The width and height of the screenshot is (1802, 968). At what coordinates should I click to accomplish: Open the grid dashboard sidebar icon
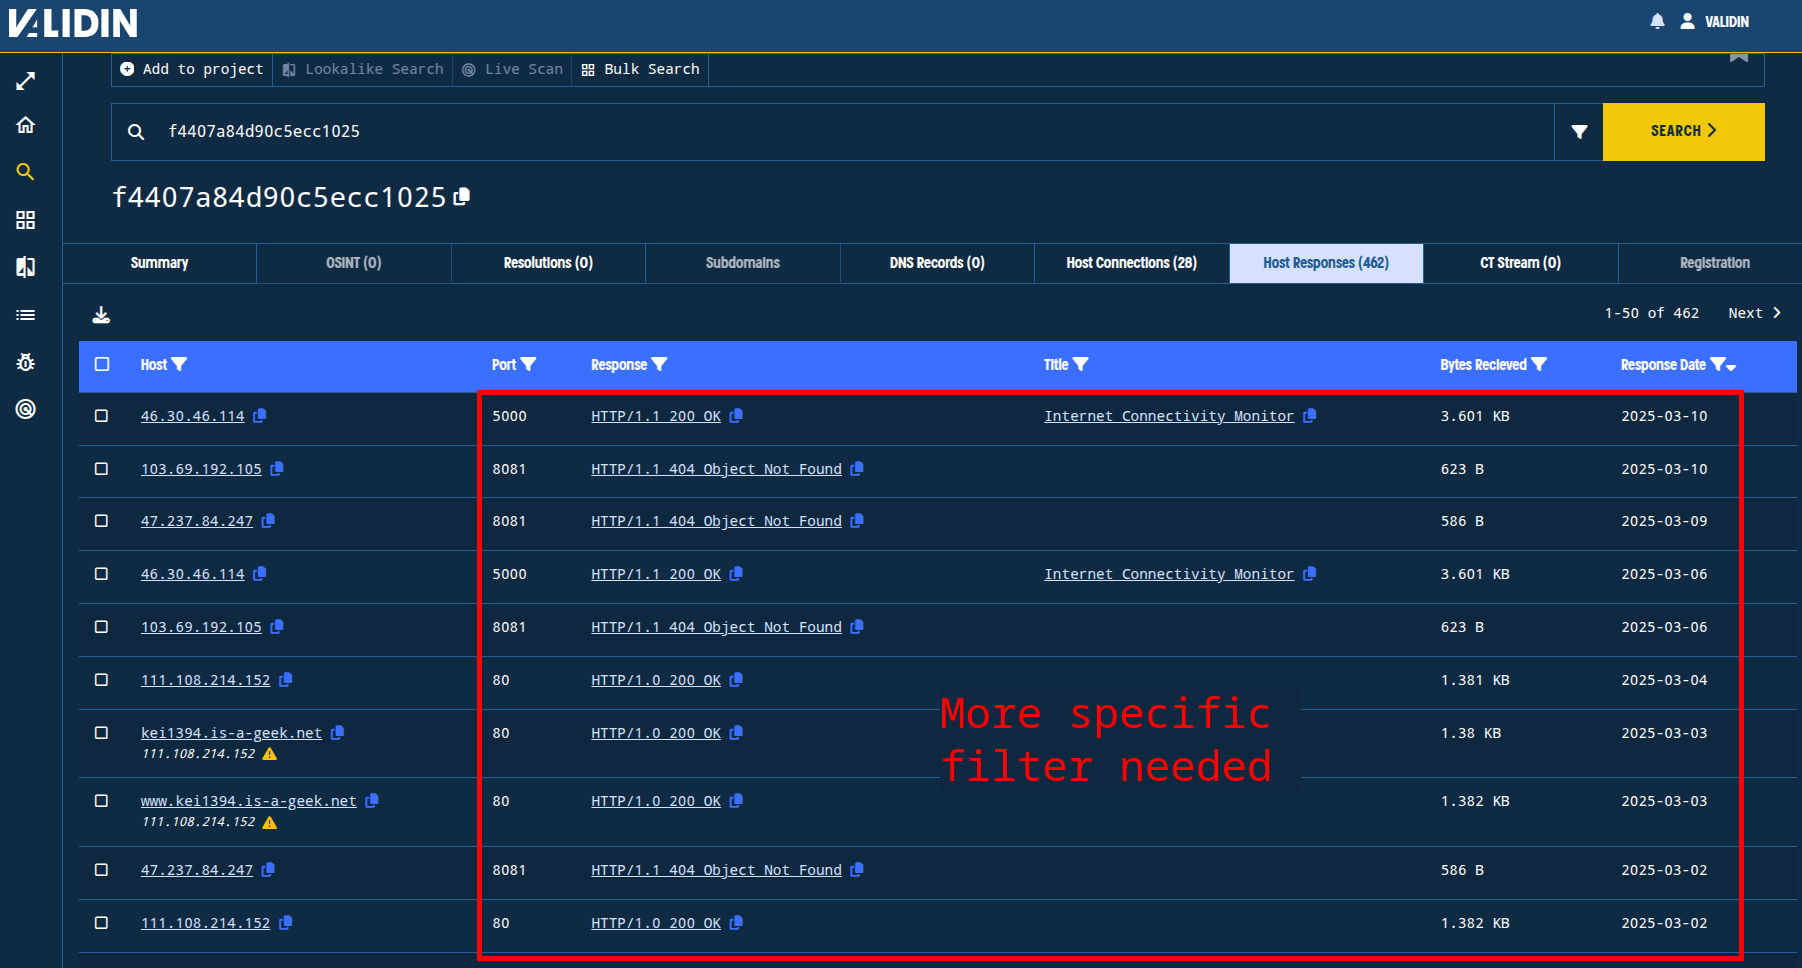tap(26, 220)
